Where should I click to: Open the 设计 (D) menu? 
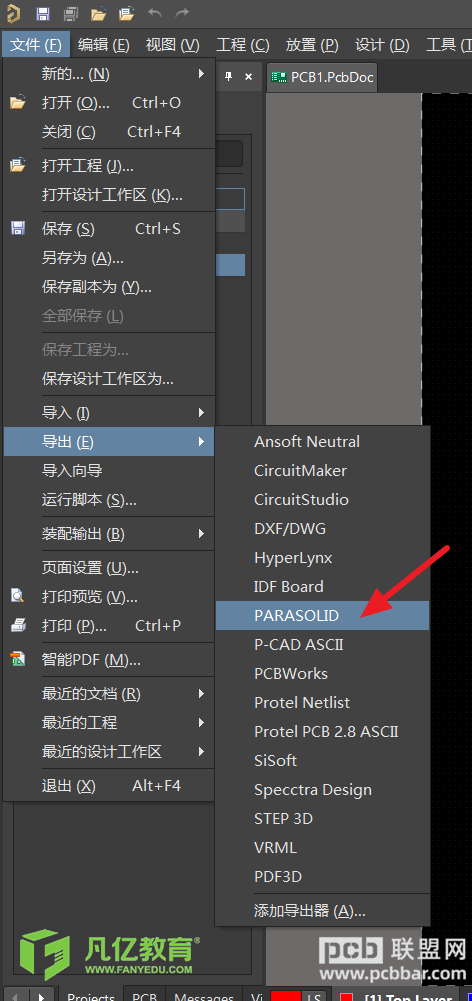(x=382, y=45)
